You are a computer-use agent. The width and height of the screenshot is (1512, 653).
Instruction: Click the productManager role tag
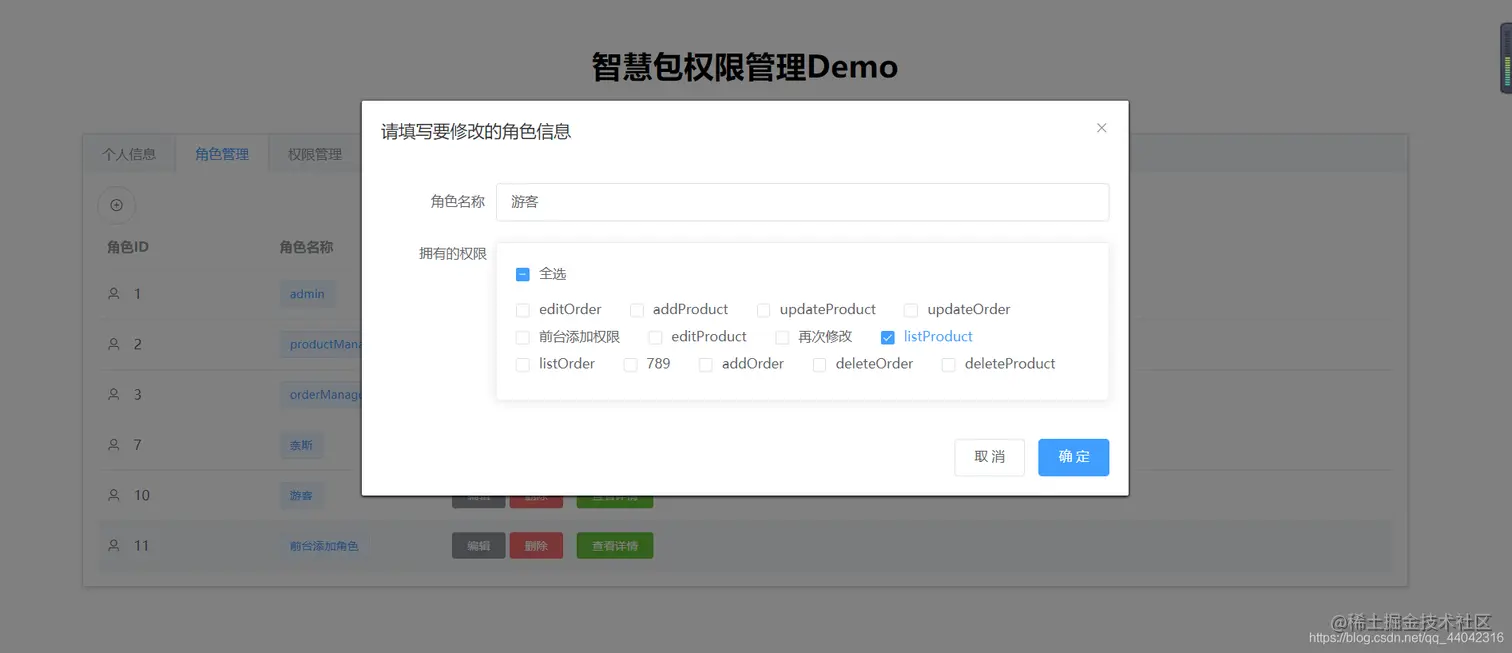coord(321,344)
